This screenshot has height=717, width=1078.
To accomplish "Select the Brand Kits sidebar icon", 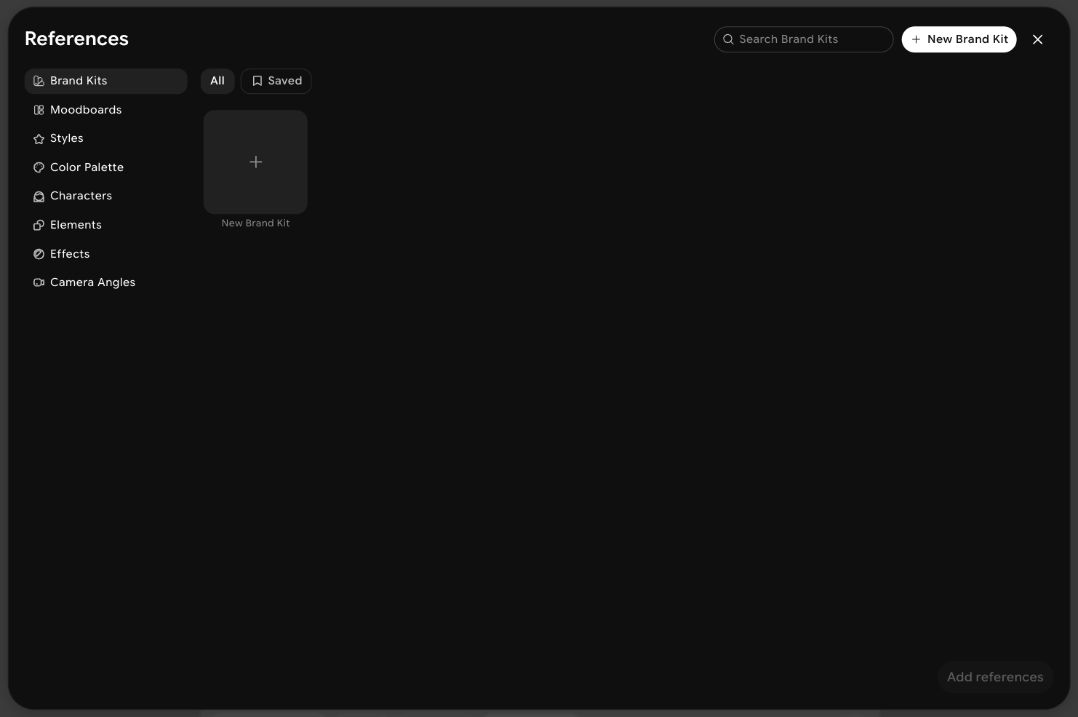I will tap(38, 81).
